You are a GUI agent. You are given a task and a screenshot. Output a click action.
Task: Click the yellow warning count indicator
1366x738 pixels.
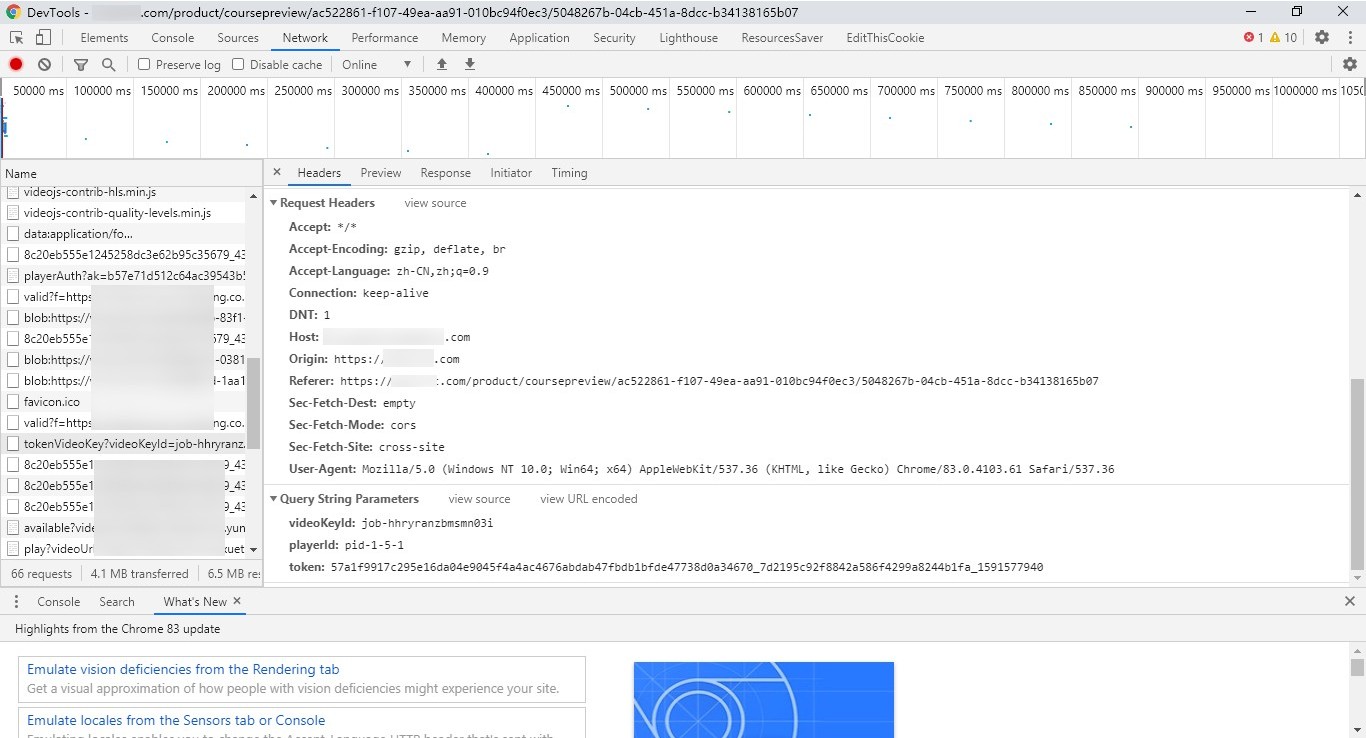1283,38
